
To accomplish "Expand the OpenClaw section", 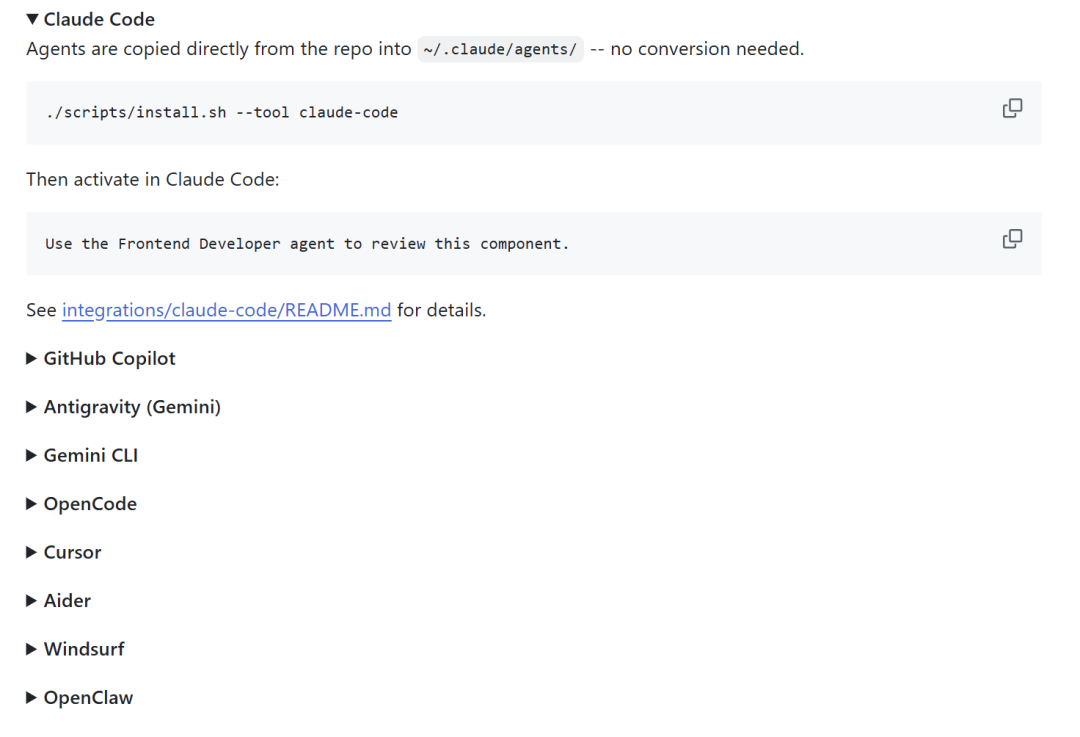I will tap(88, 698).
